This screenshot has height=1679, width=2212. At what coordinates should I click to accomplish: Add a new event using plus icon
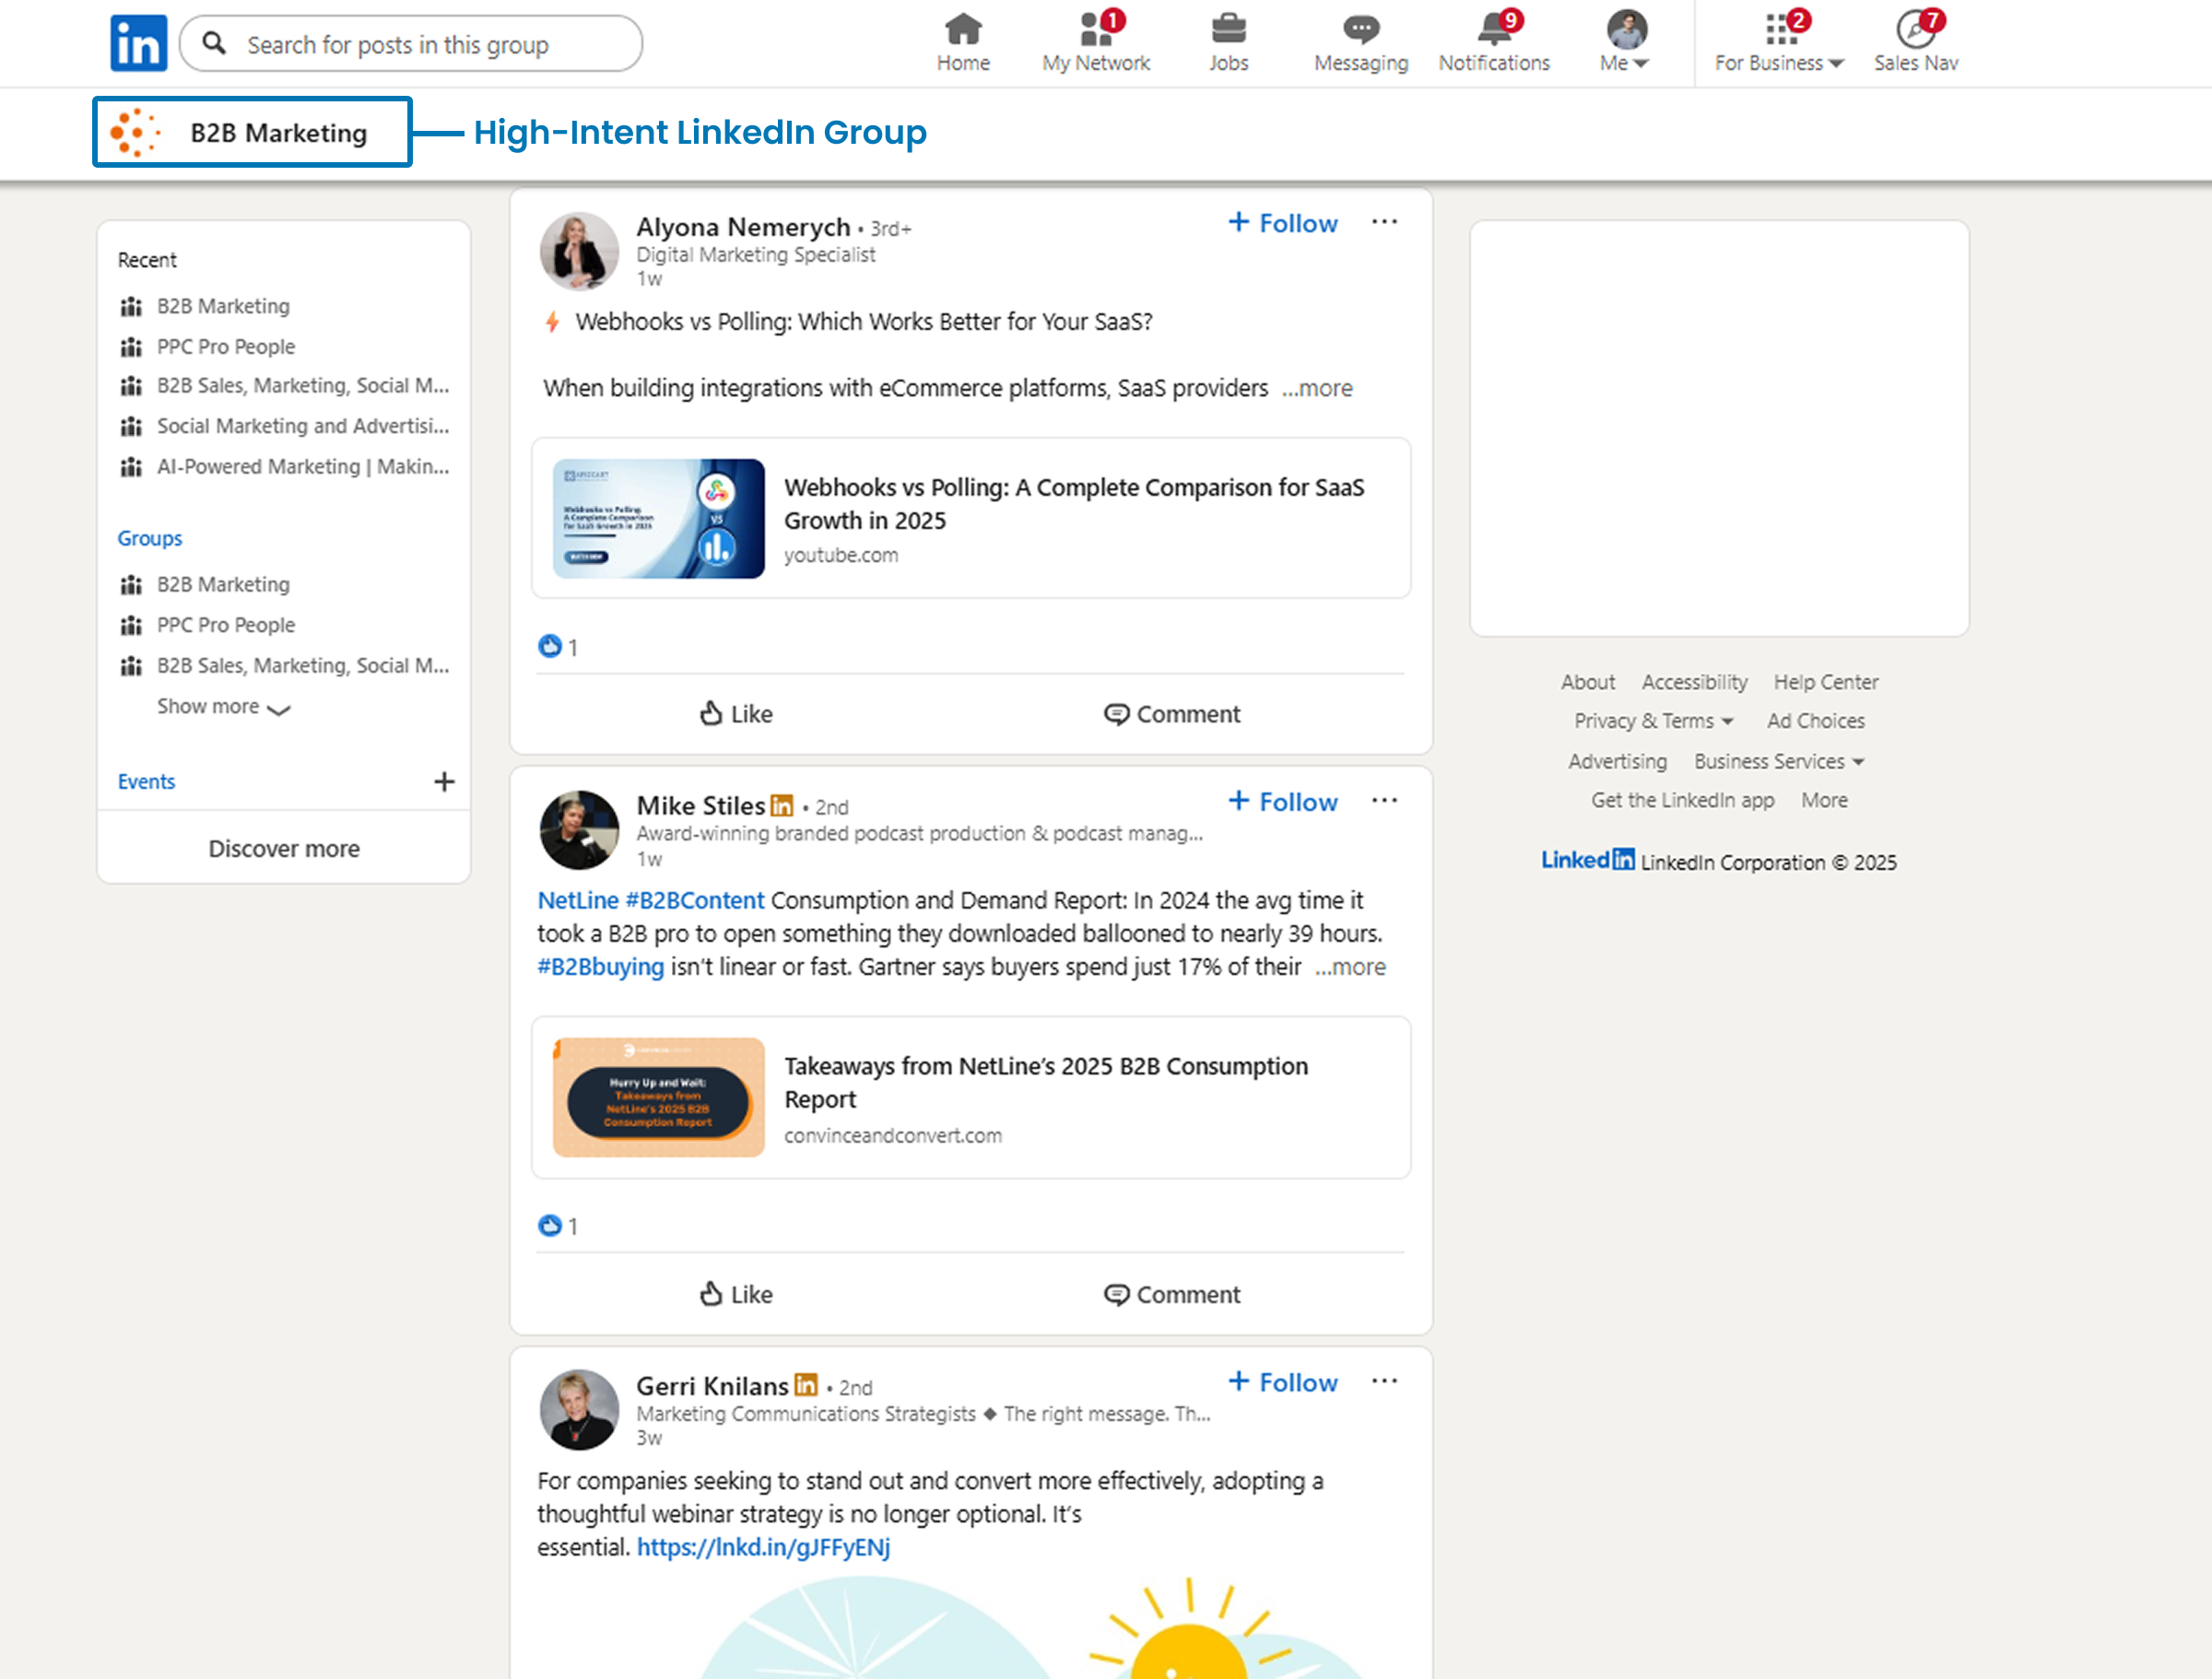click(x=444, y=781)
